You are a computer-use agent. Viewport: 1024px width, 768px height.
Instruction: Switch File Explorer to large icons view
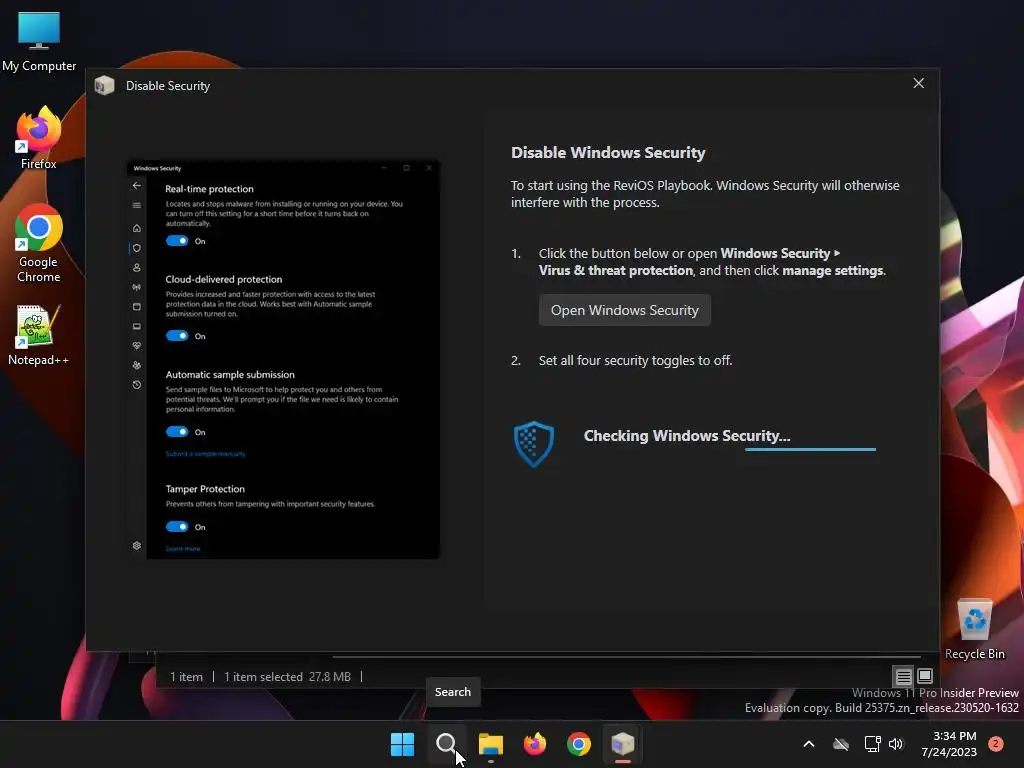(925, 676)
